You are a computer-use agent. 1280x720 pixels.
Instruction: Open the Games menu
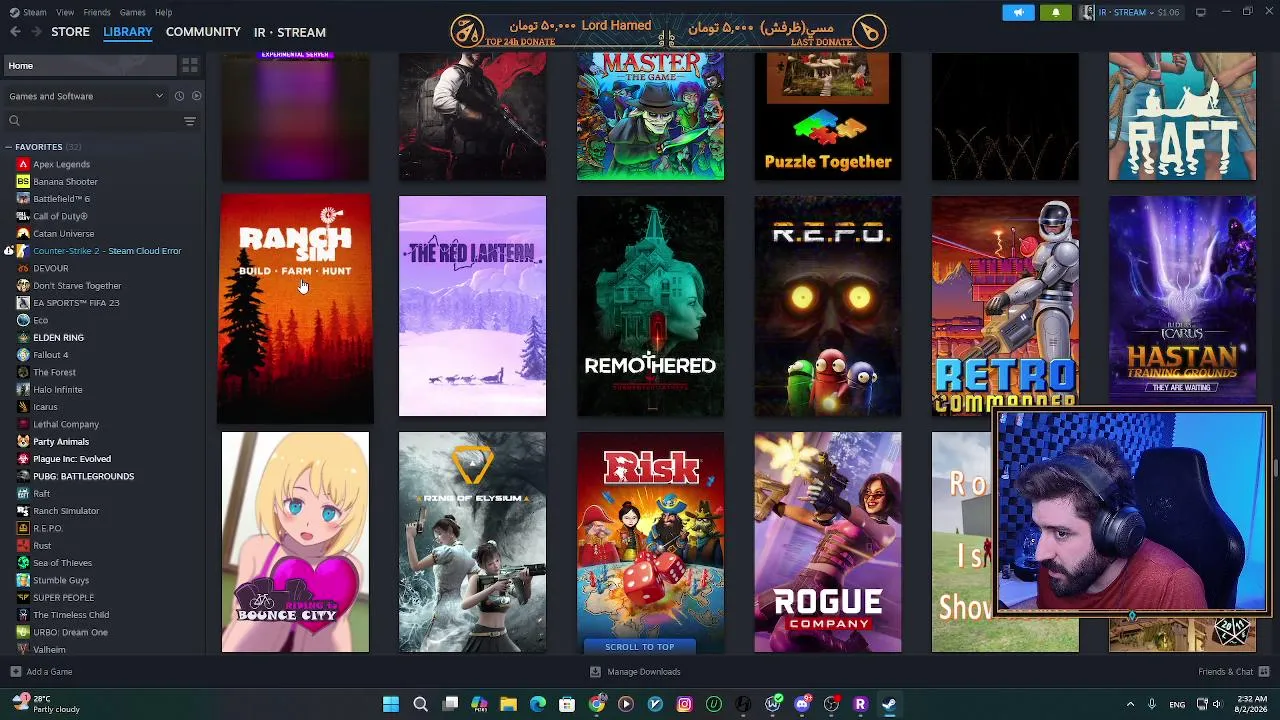(x=132, y=12)
